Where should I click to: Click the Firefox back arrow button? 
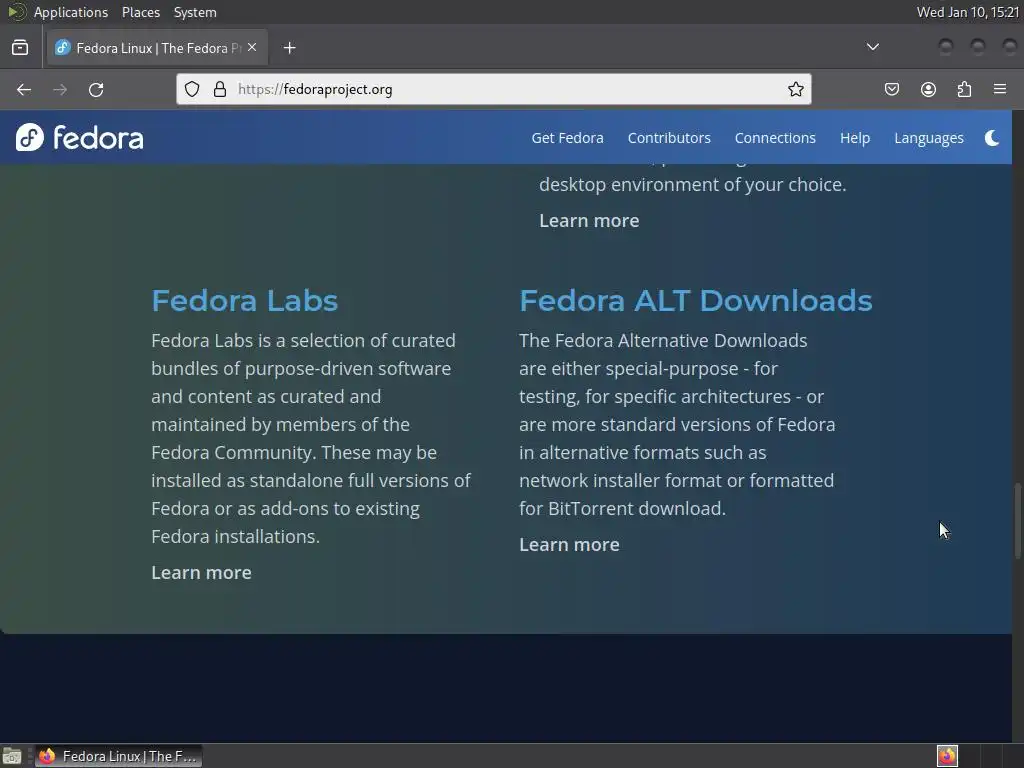tap(24, 89)
